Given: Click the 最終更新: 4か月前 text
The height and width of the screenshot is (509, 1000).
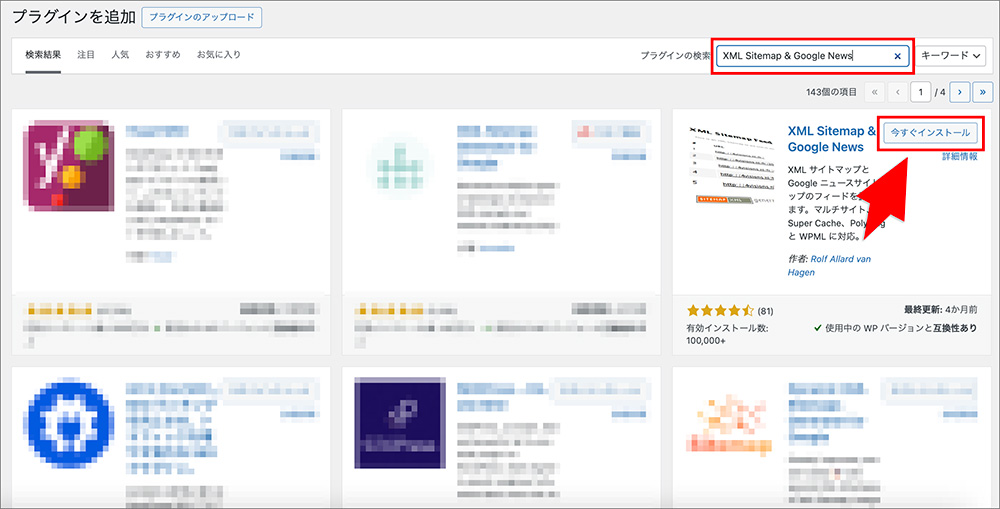Looking at the screenshot, I should 941,309.
